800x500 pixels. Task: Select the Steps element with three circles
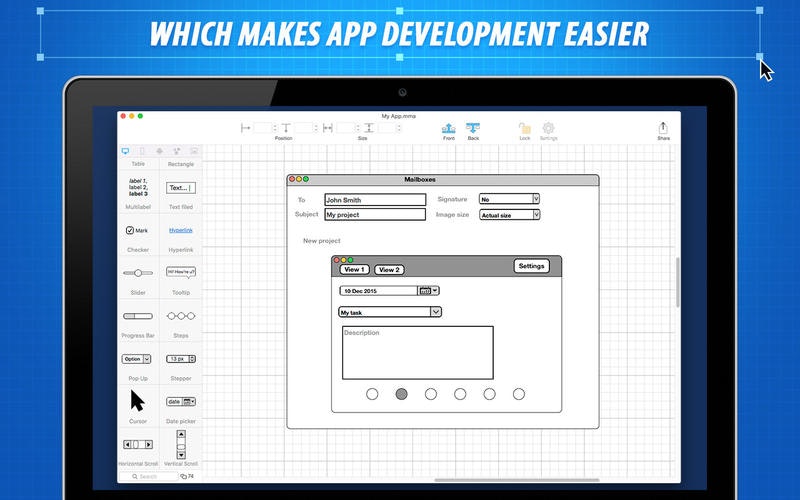pos(181,316)
